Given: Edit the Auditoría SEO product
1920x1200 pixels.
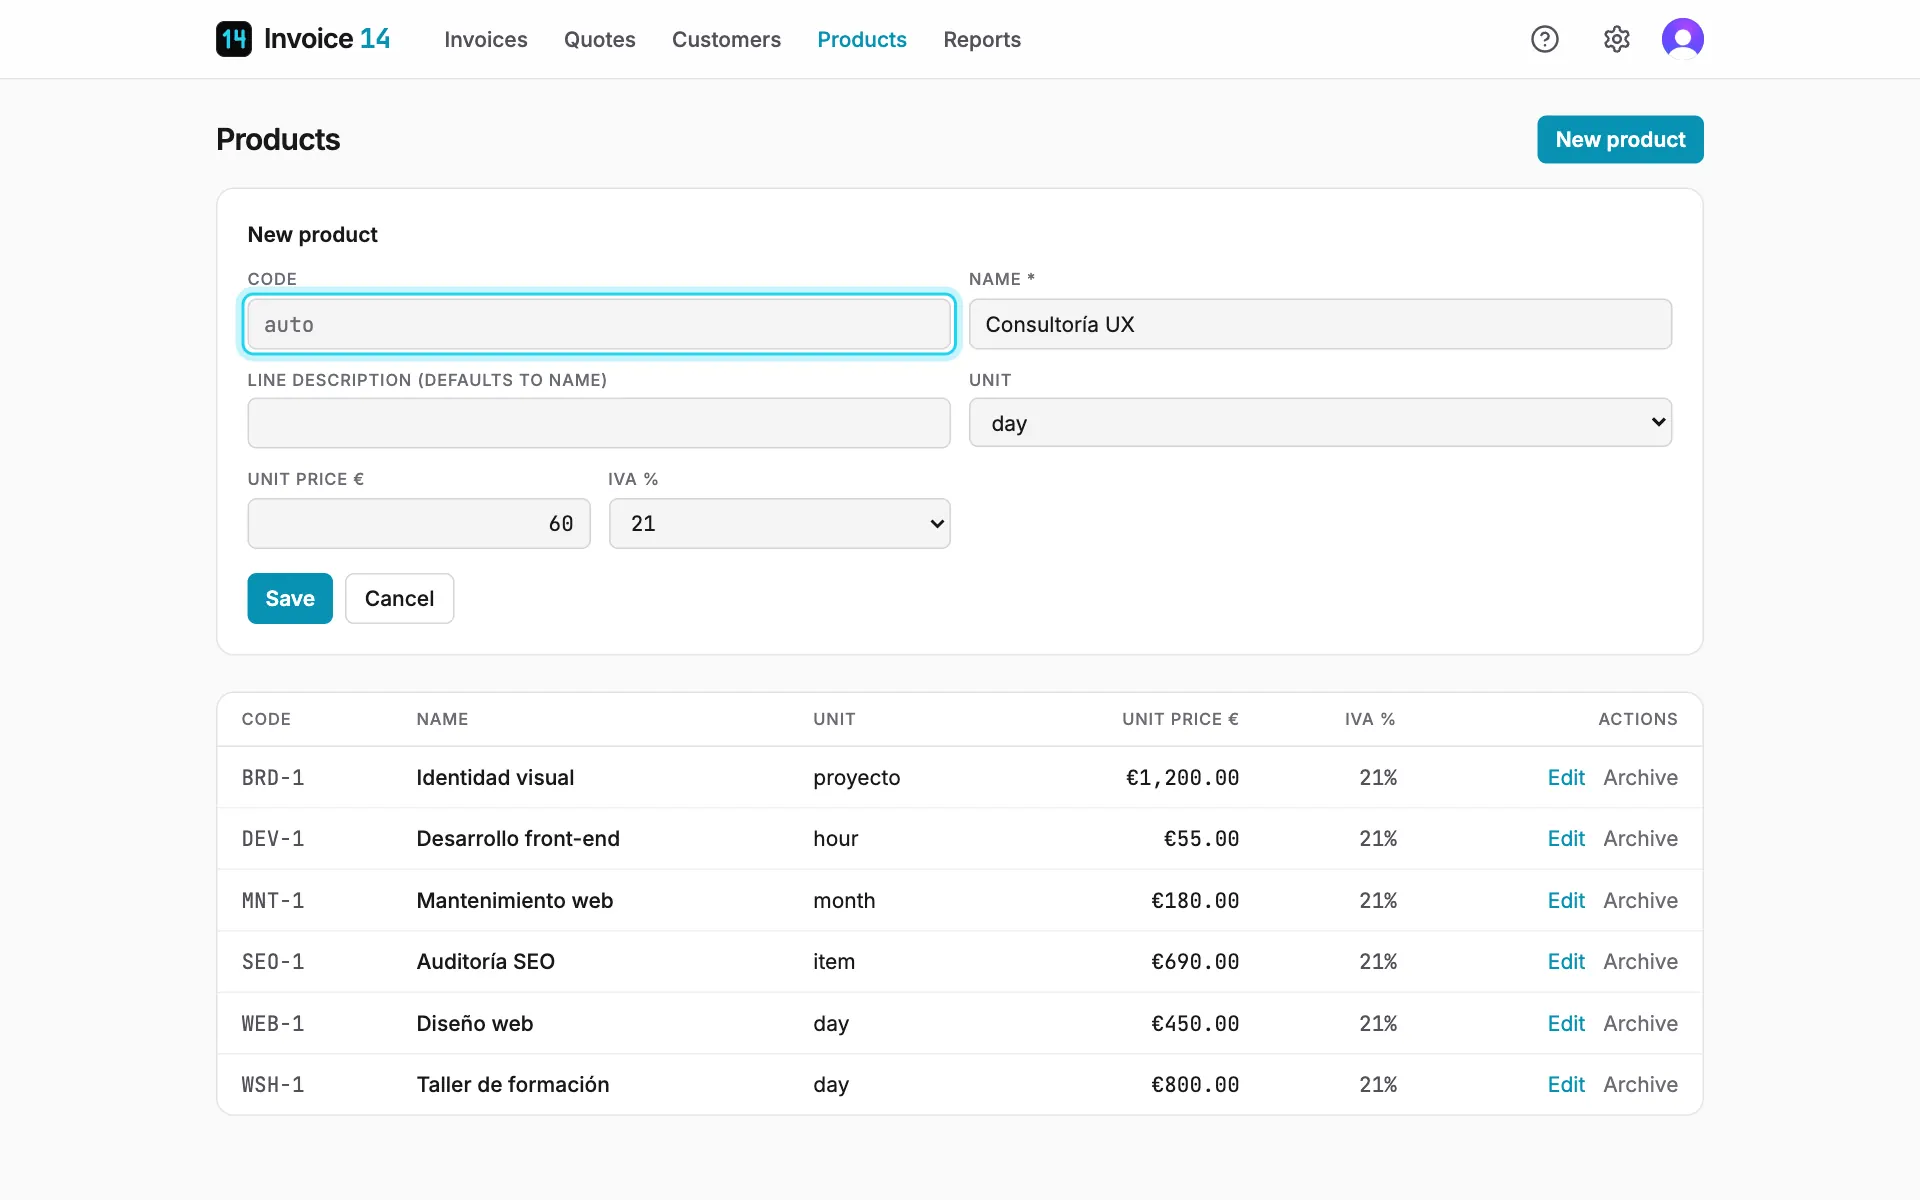Looking at the screenshot, I should pos(1566,961).
